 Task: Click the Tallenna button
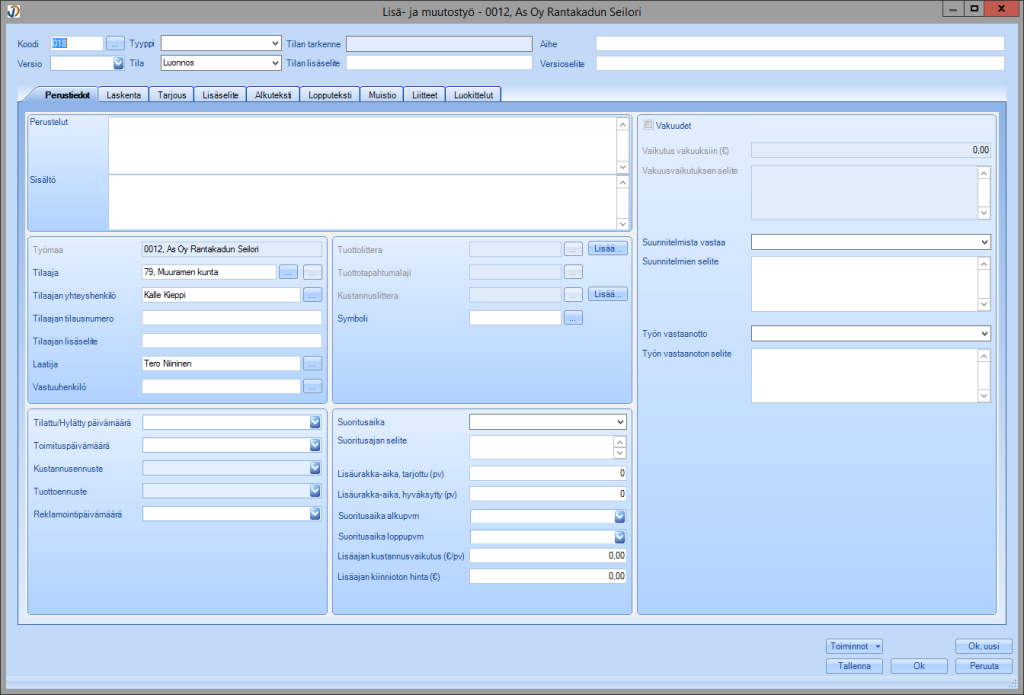tap(853, 666)
